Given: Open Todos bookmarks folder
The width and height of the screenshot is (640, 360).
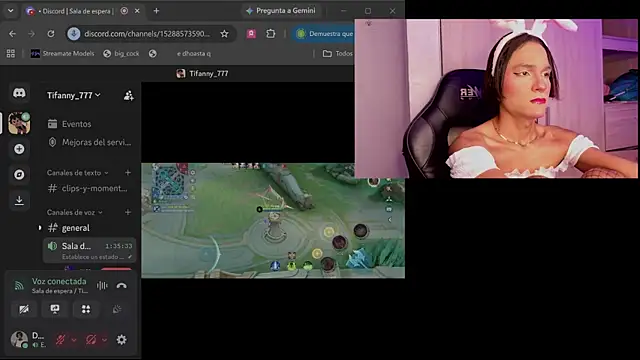Looking at the screenshot, I should [338, 53].
